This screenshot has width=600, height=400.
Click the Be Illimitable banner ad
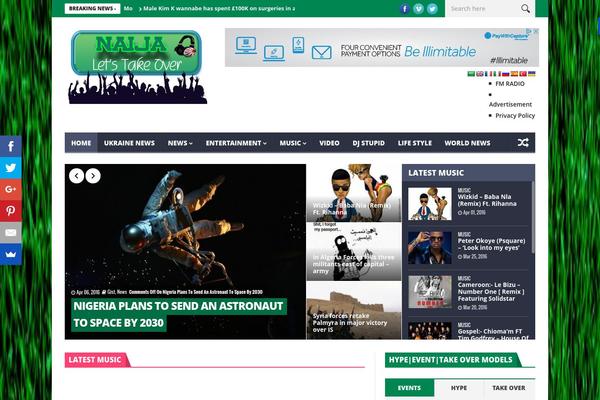[x=382, y=47]
